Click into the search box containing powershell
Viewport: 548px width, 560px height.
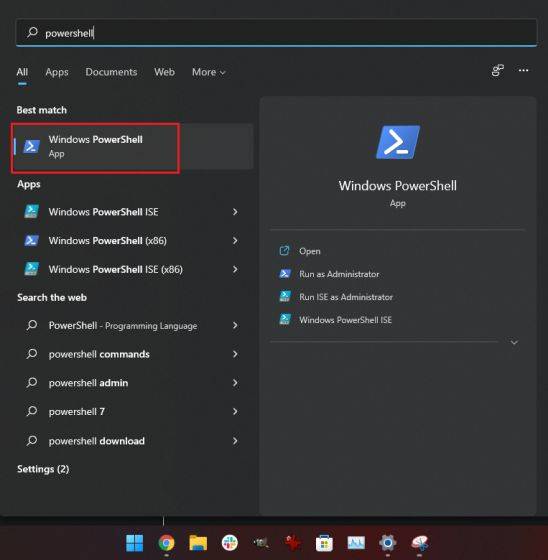[x=276, y=33]
